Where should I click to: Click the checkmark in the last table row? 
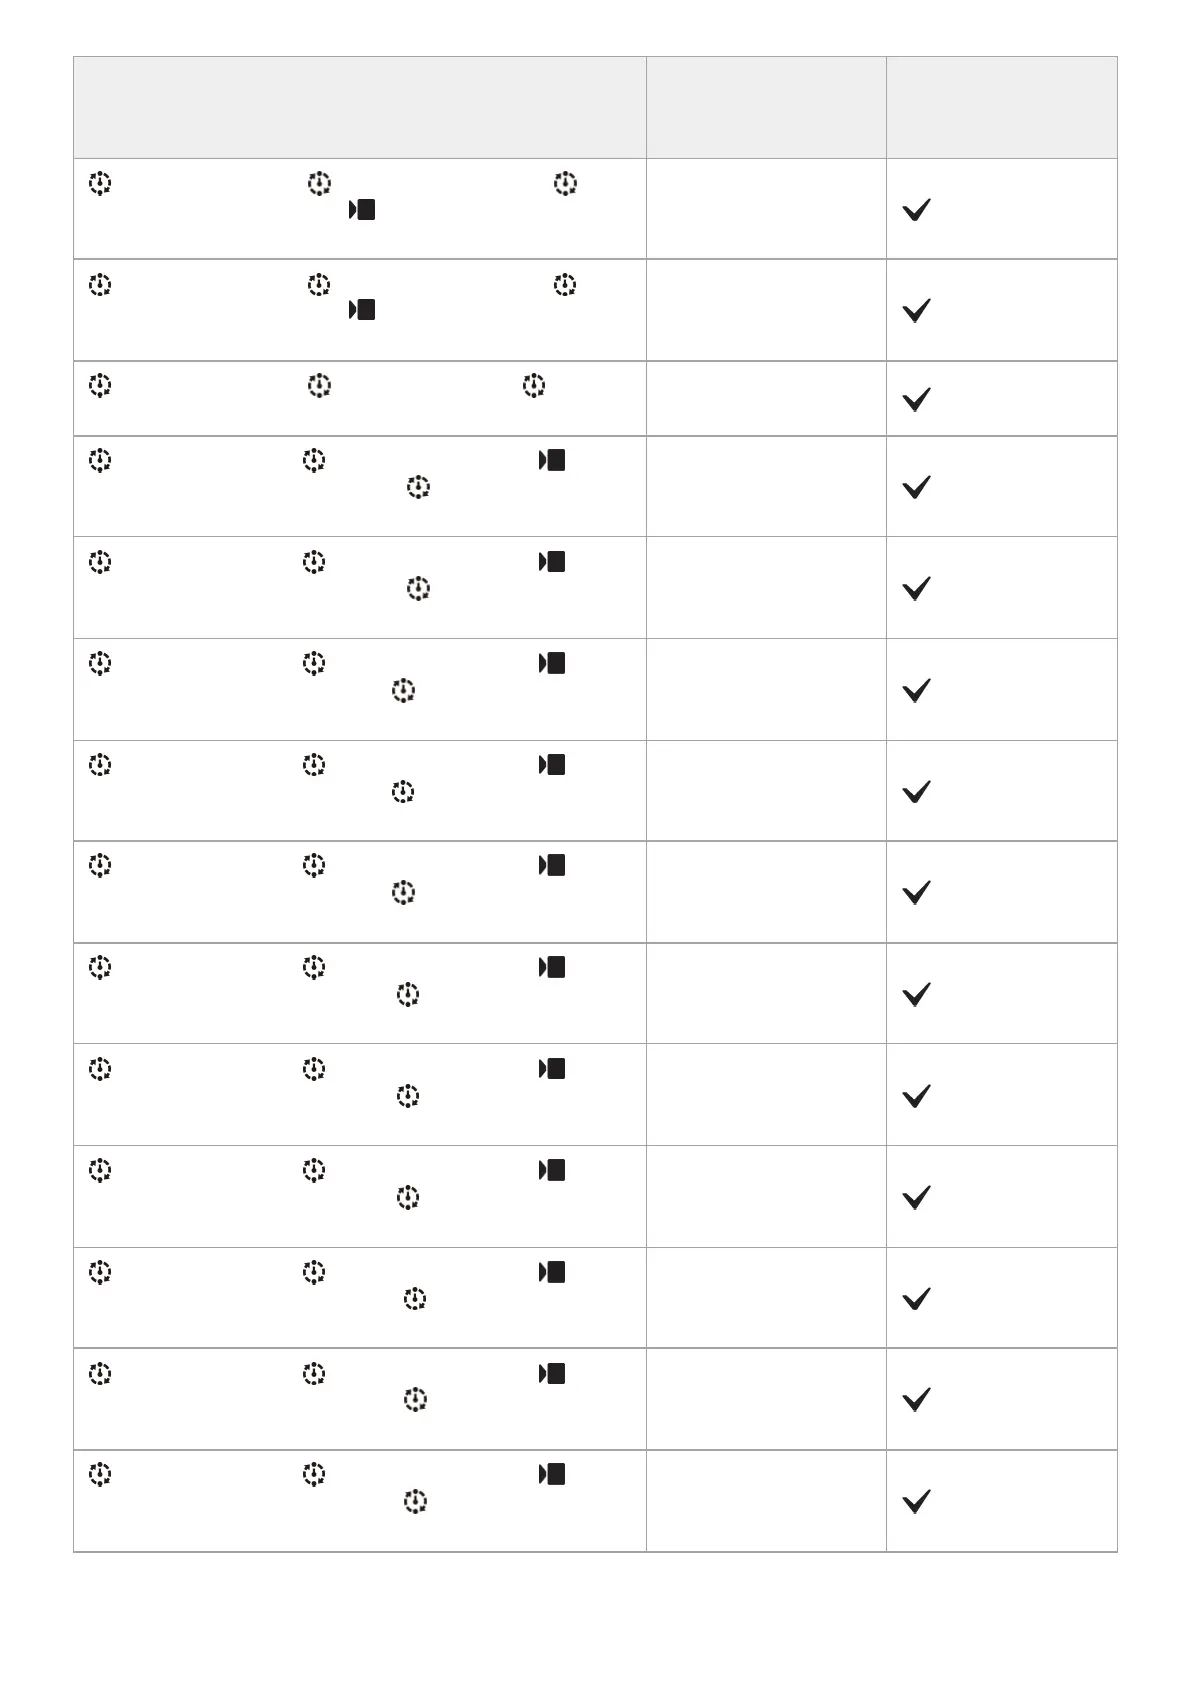916,1501
